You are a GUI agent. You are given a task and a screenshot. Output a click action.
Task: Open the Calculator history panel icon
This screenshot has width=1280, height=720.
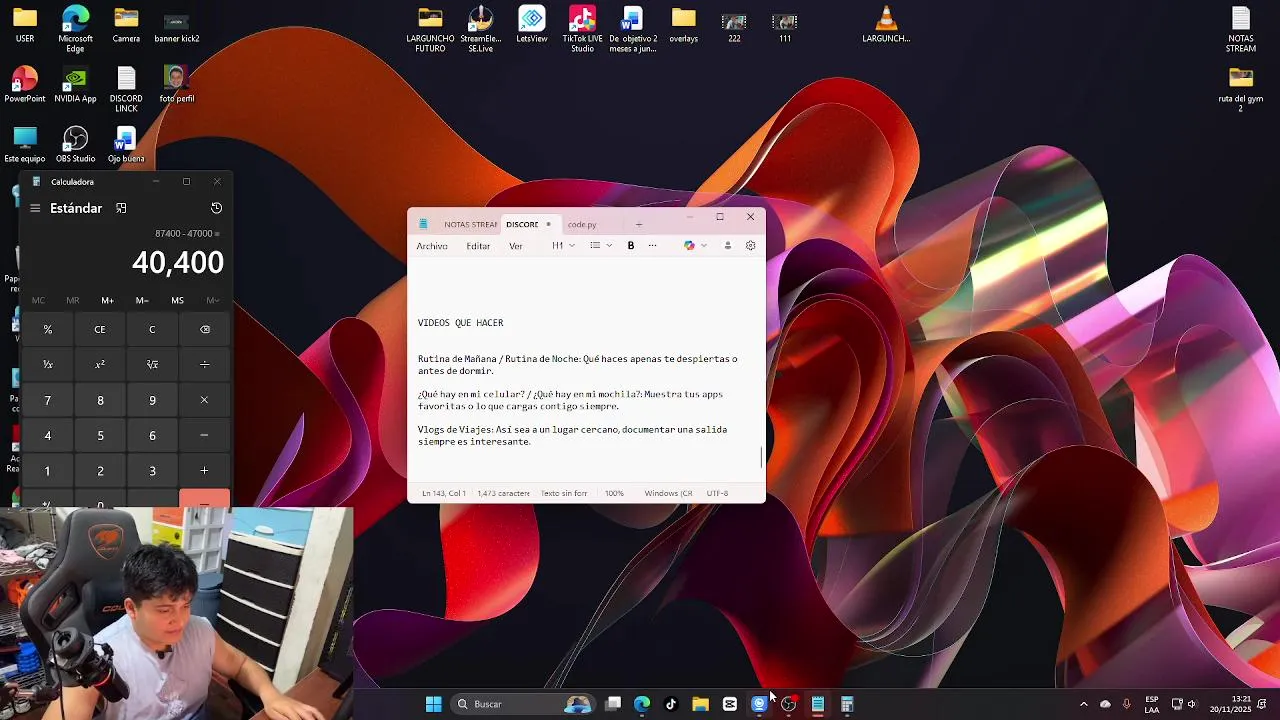[216, 208]
